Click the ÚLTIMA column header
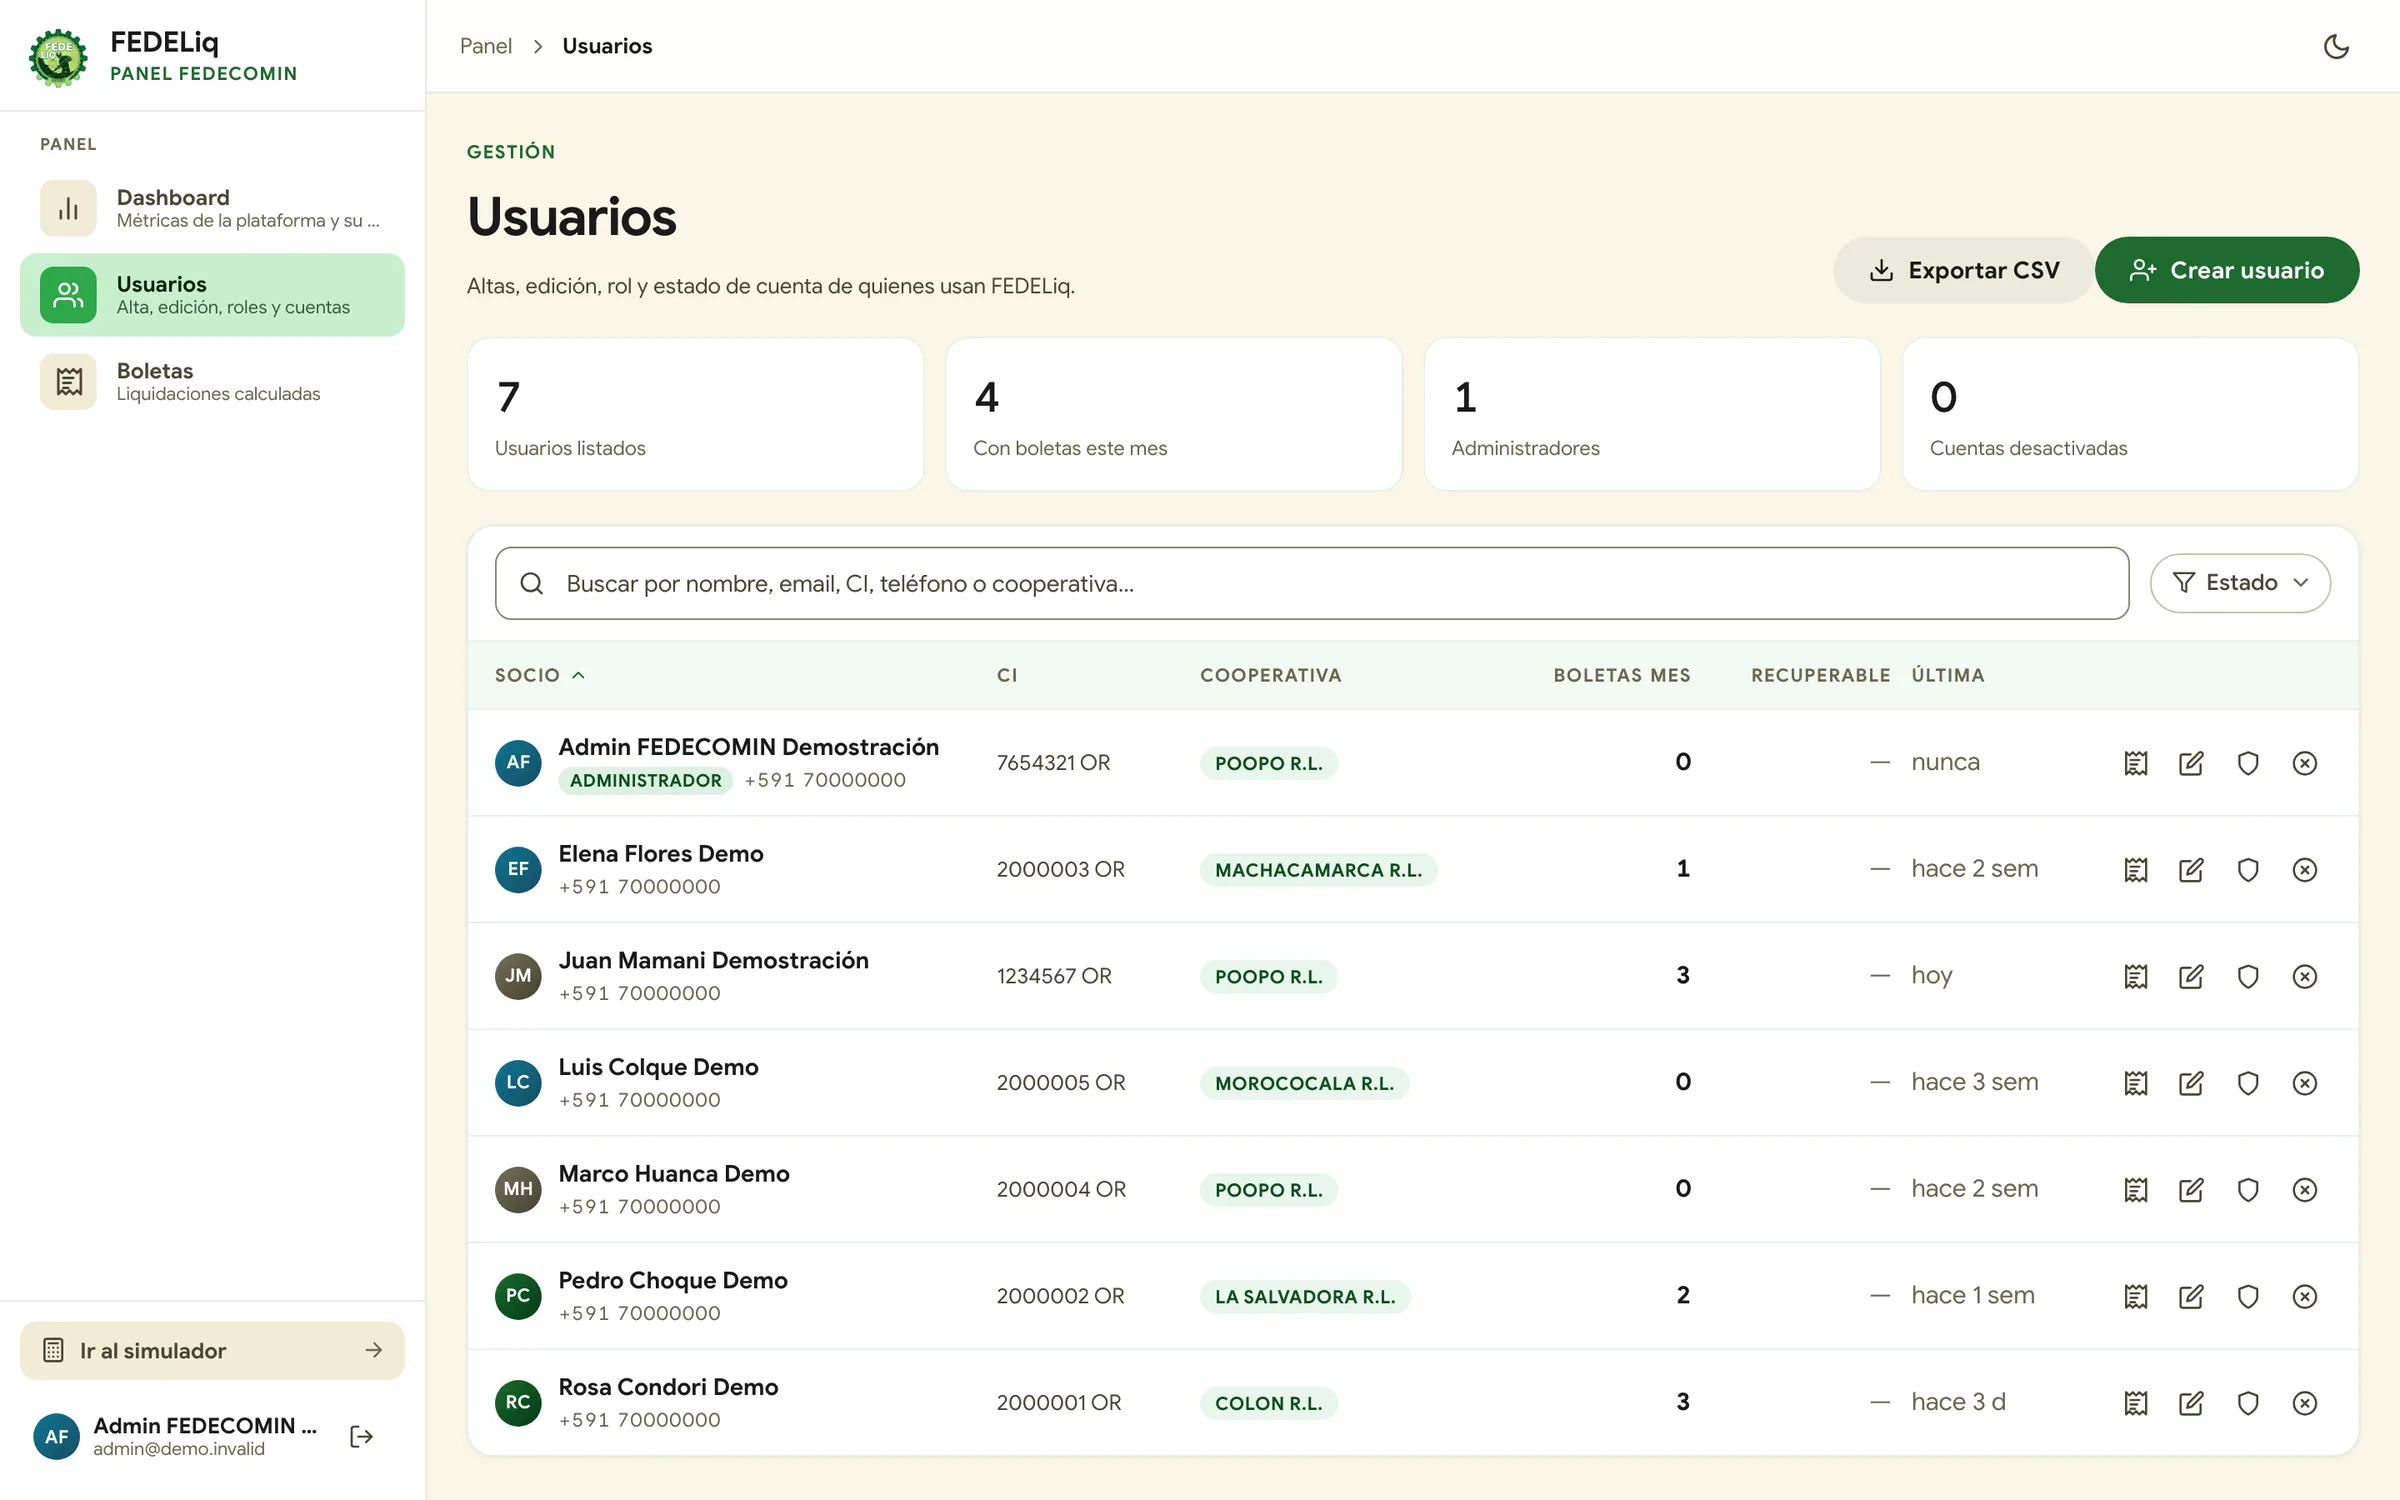 [x=1948, y=675]
